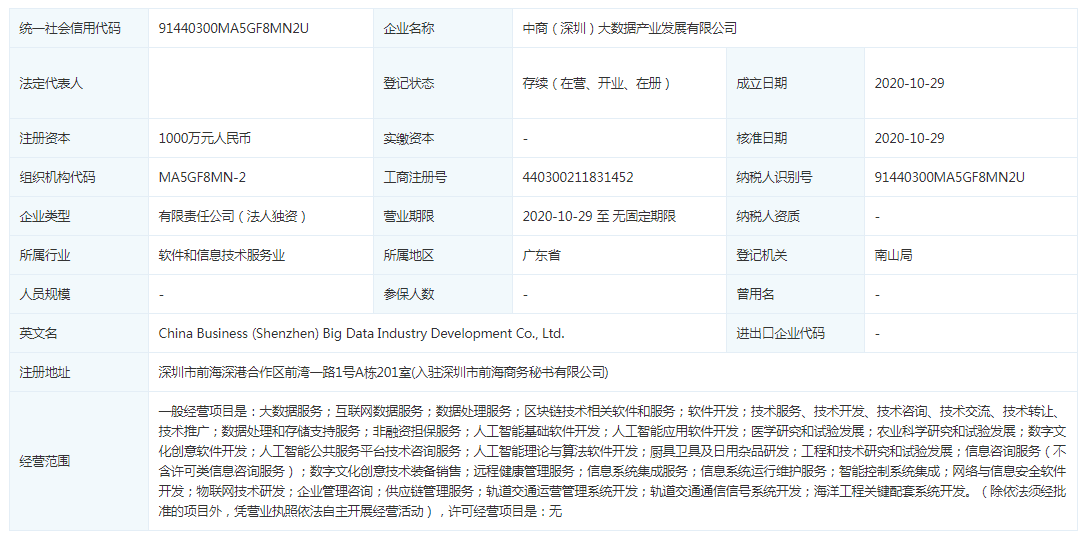Select status value 存续（在营、开业、在册）

point(597,84)
